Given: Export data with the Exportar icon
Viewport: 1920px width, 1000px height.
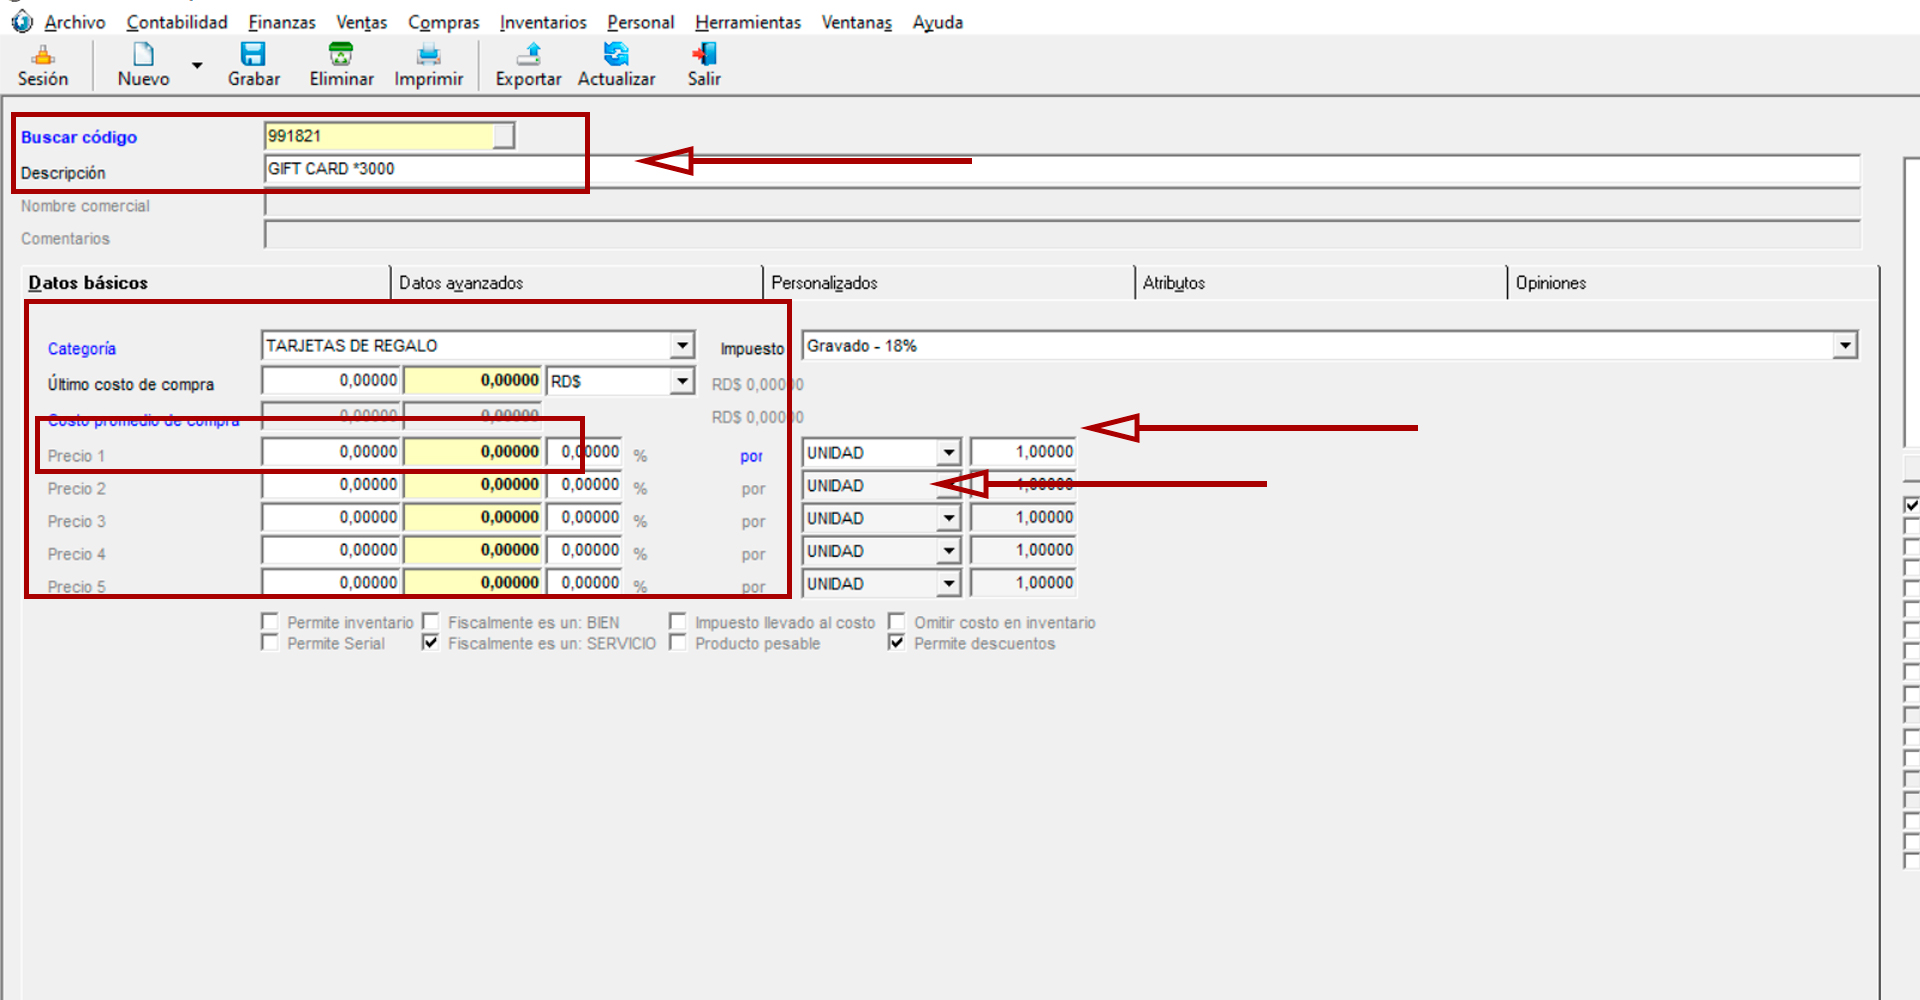Looking at the screenshot, I should pos(528,55).
